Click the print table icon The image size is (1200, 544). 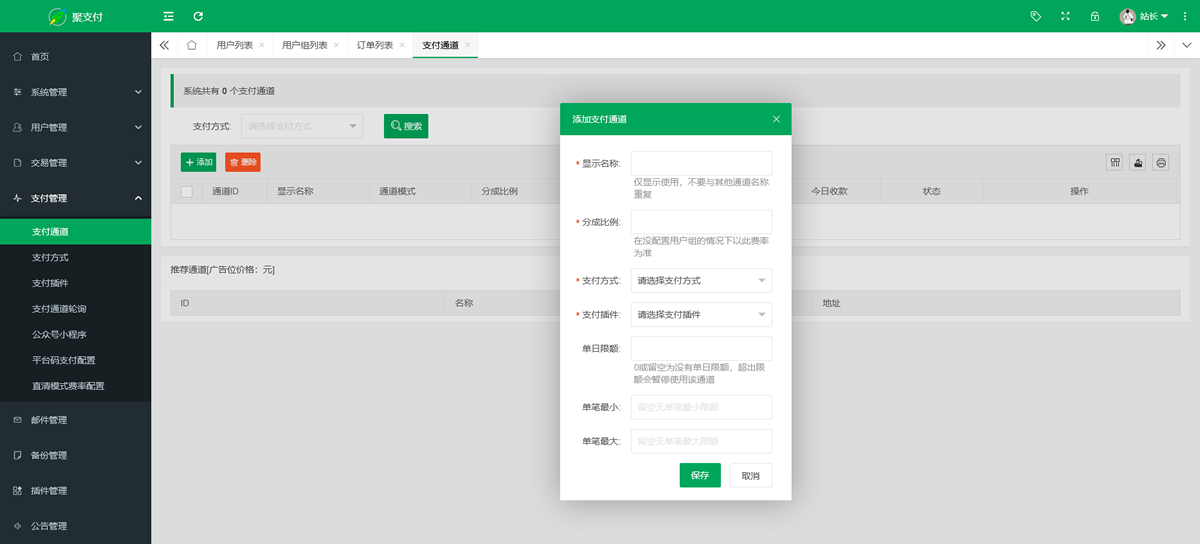click(1160, 162)
